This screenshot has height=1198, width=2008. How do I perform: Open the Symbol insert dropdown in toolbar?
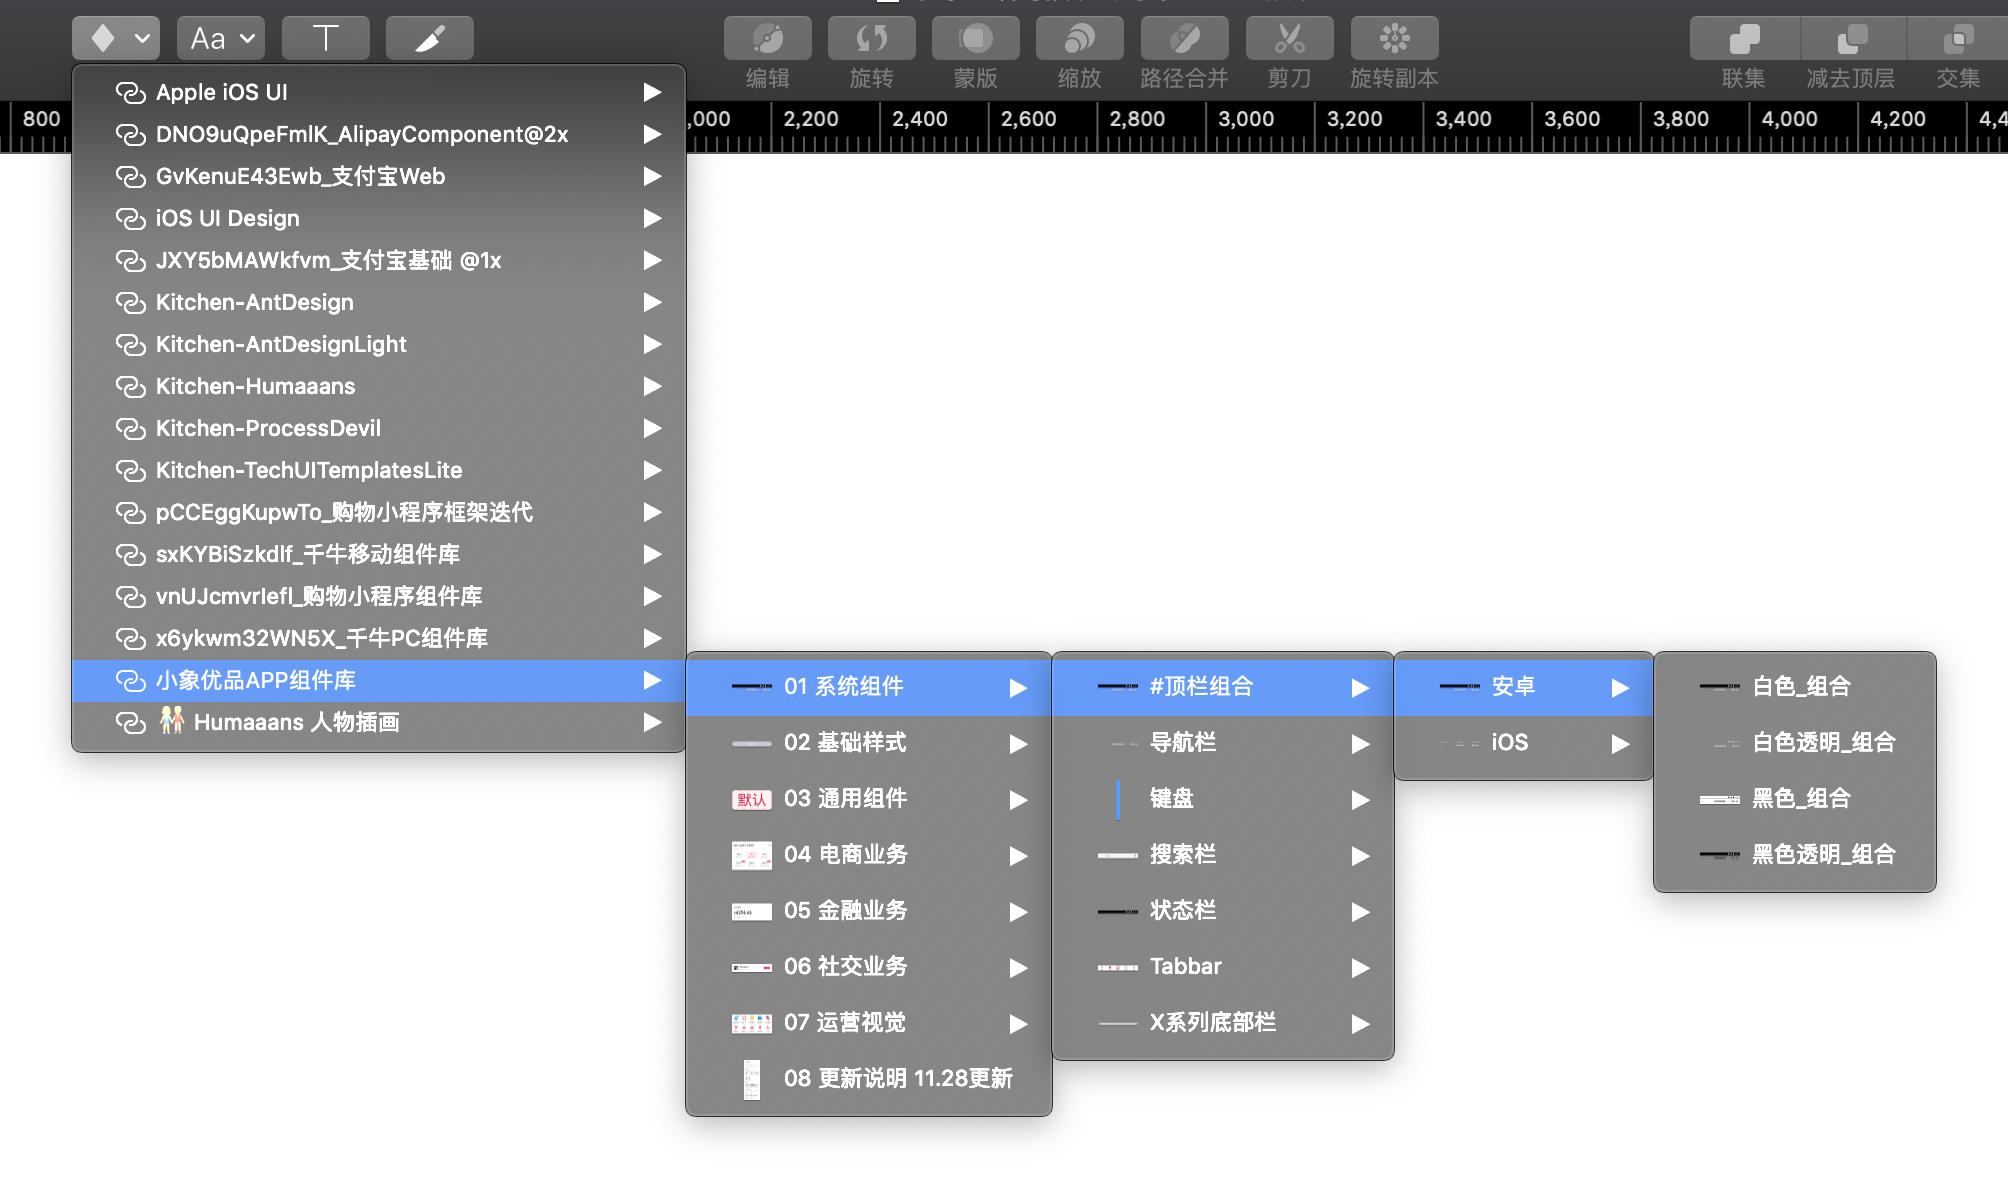(x=116, y=38)
